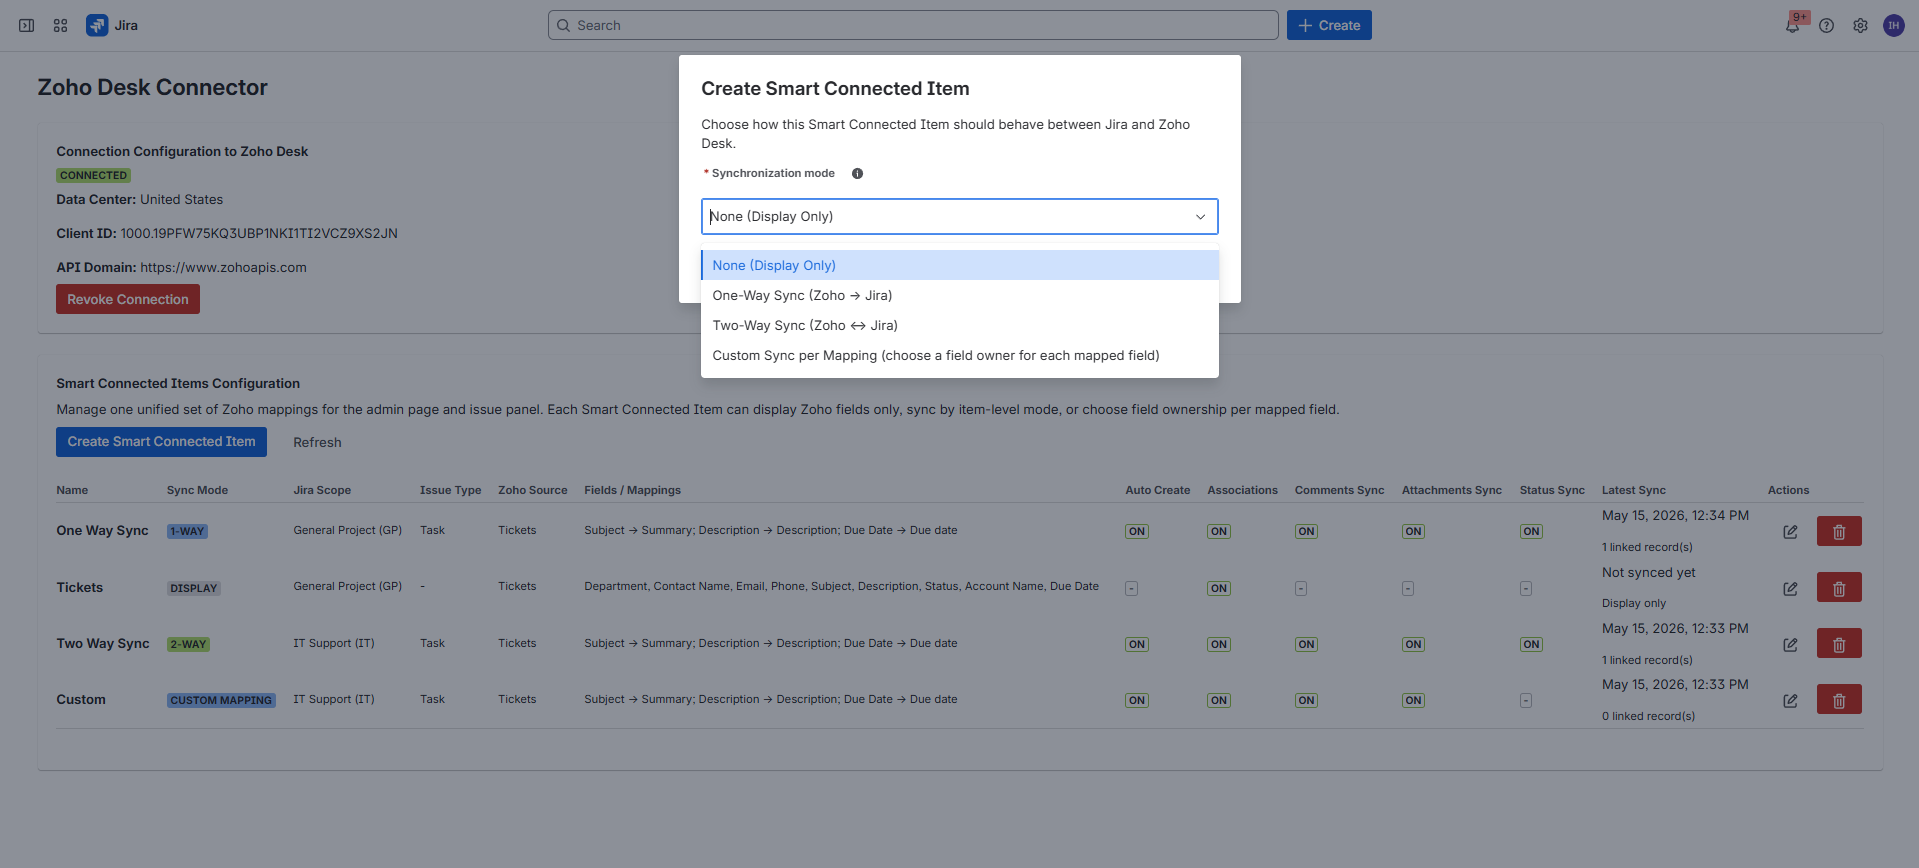The height and width of the screenshot is (868, 1919).
Task: Toggle the Jira sidebar panel icon
Action: pos(27,25)
